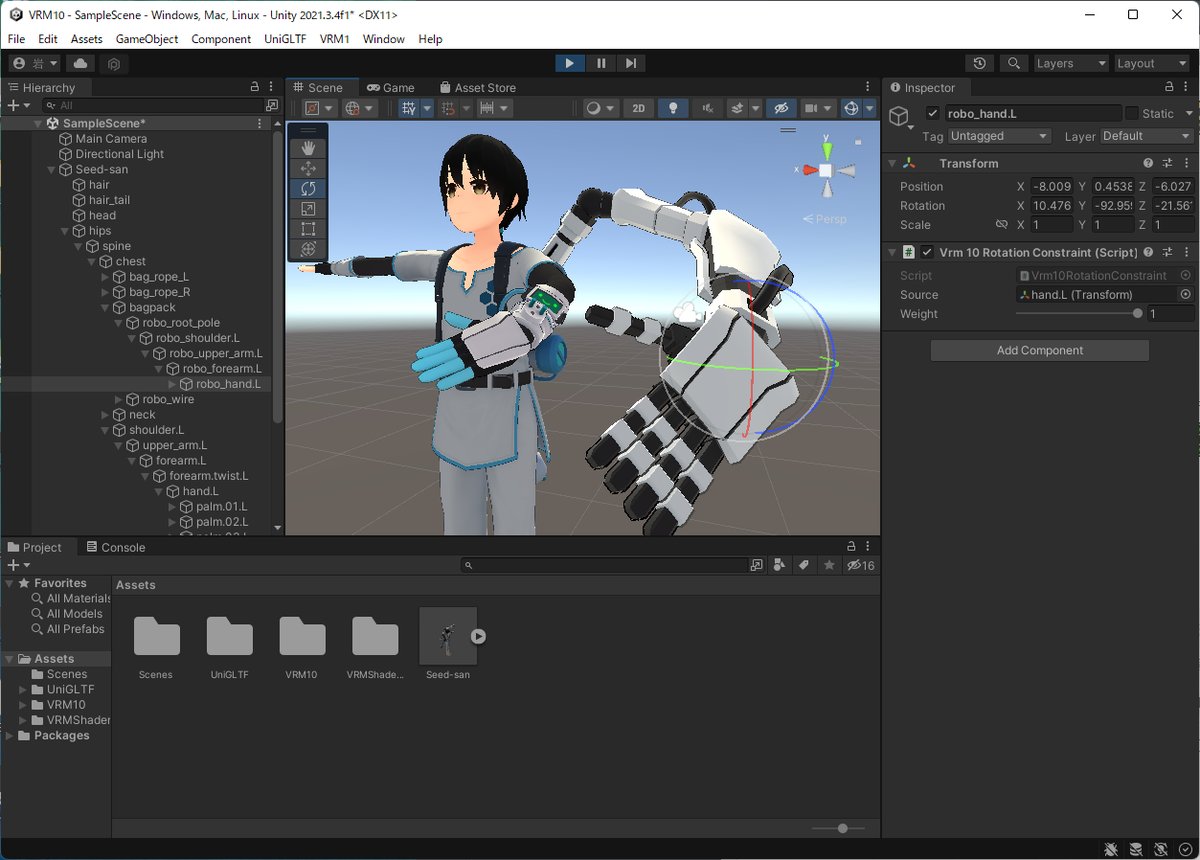Click the Pause button

pos(600,63)
